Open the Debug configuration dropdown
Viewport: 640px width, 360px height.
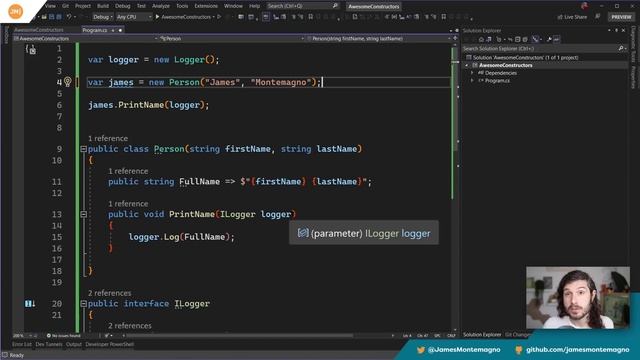click(x=102, y=17)
